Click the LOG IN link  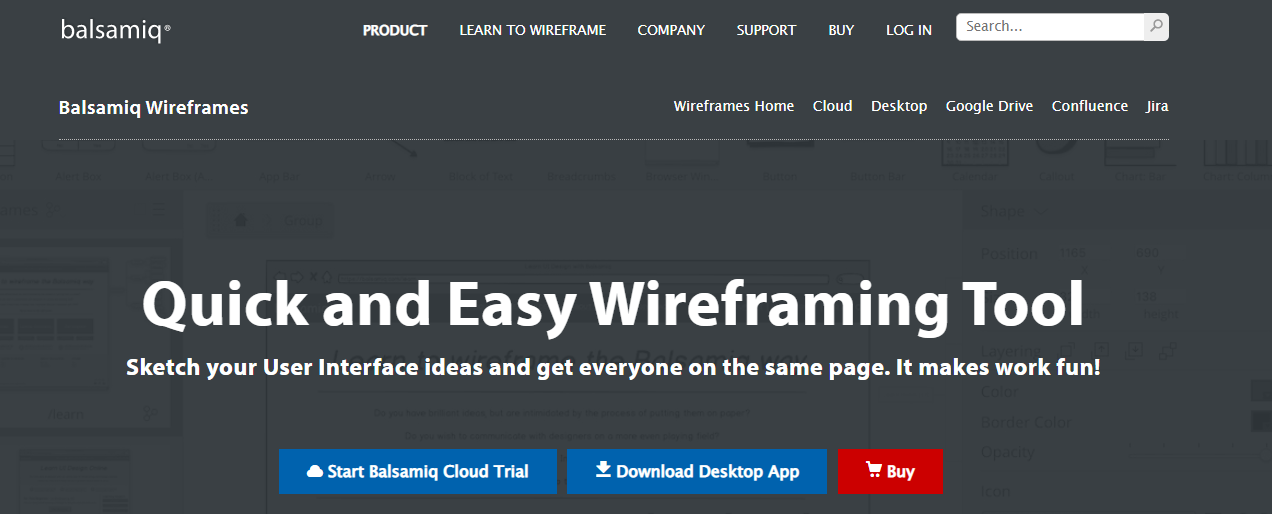tap(909, 30)
